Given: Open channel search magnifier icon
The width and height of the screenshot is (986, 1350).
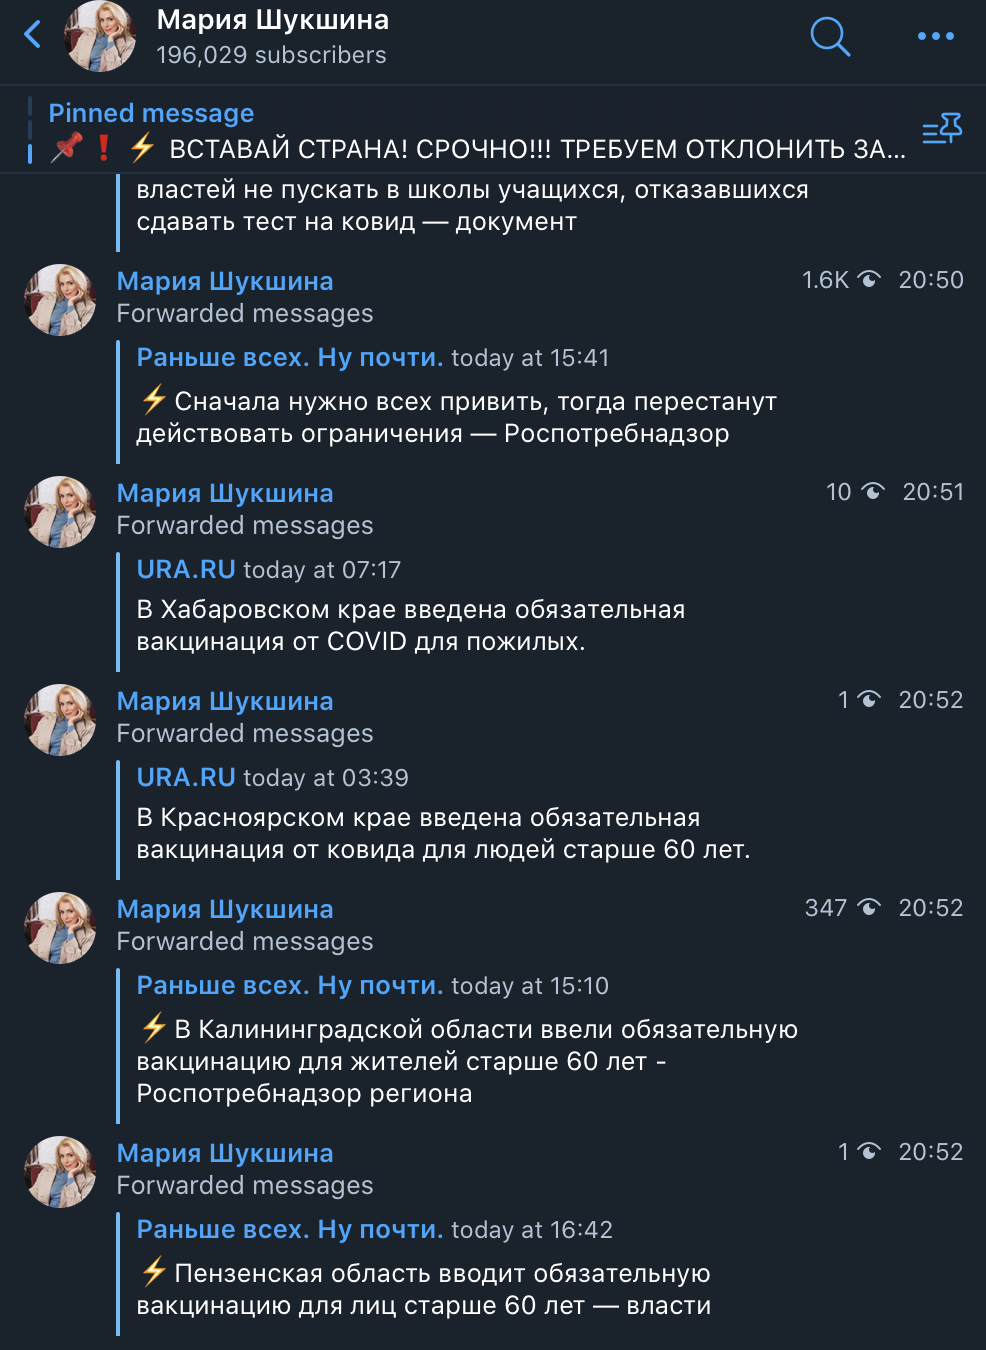Looking at the screenshot, I should [829, 37].
